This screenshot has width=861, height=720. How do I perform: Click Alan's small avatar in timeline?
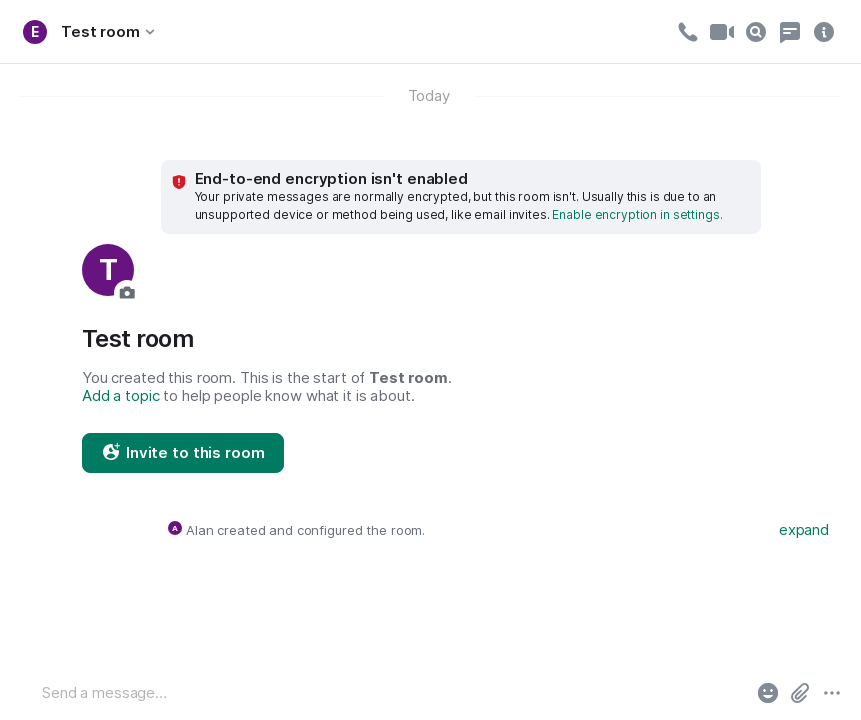click(175, 528)
